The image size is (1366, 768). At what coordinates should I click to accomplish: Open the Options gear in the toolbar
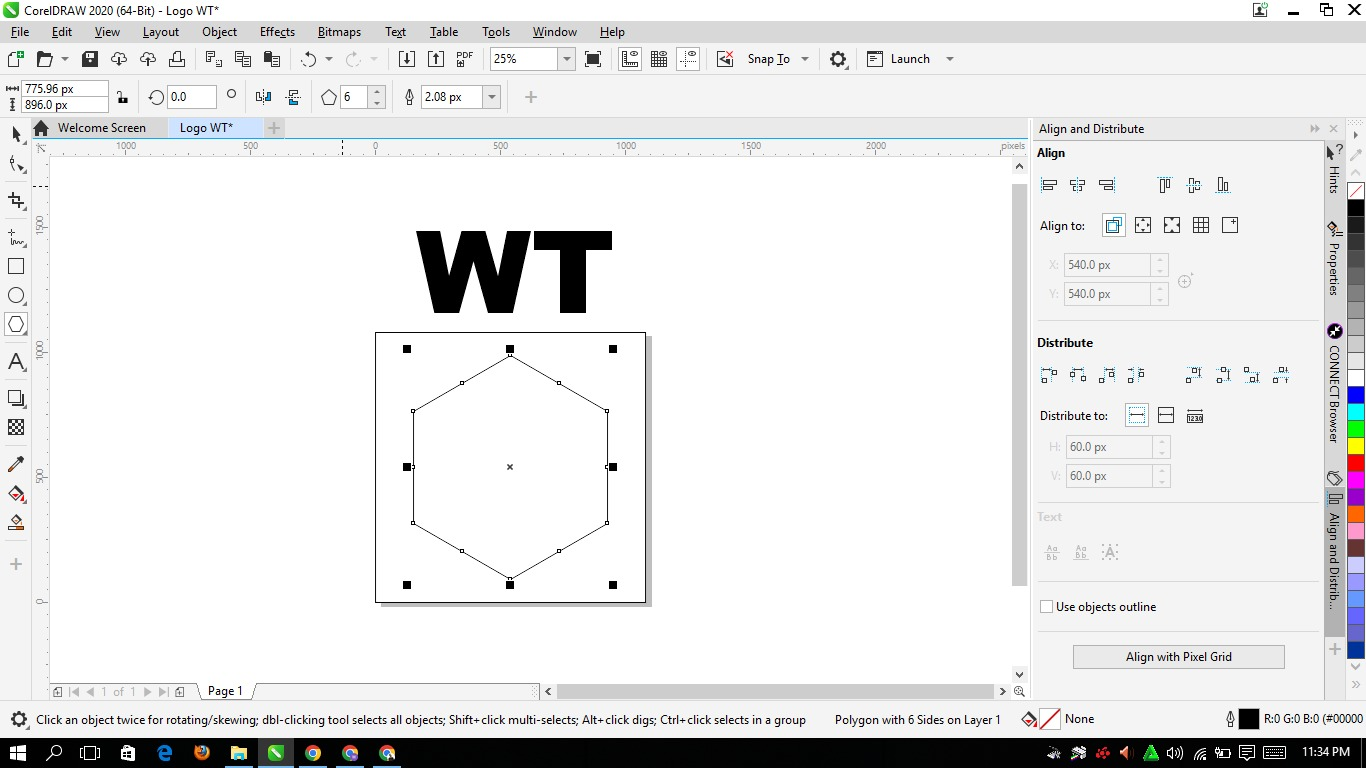[838, 59]
